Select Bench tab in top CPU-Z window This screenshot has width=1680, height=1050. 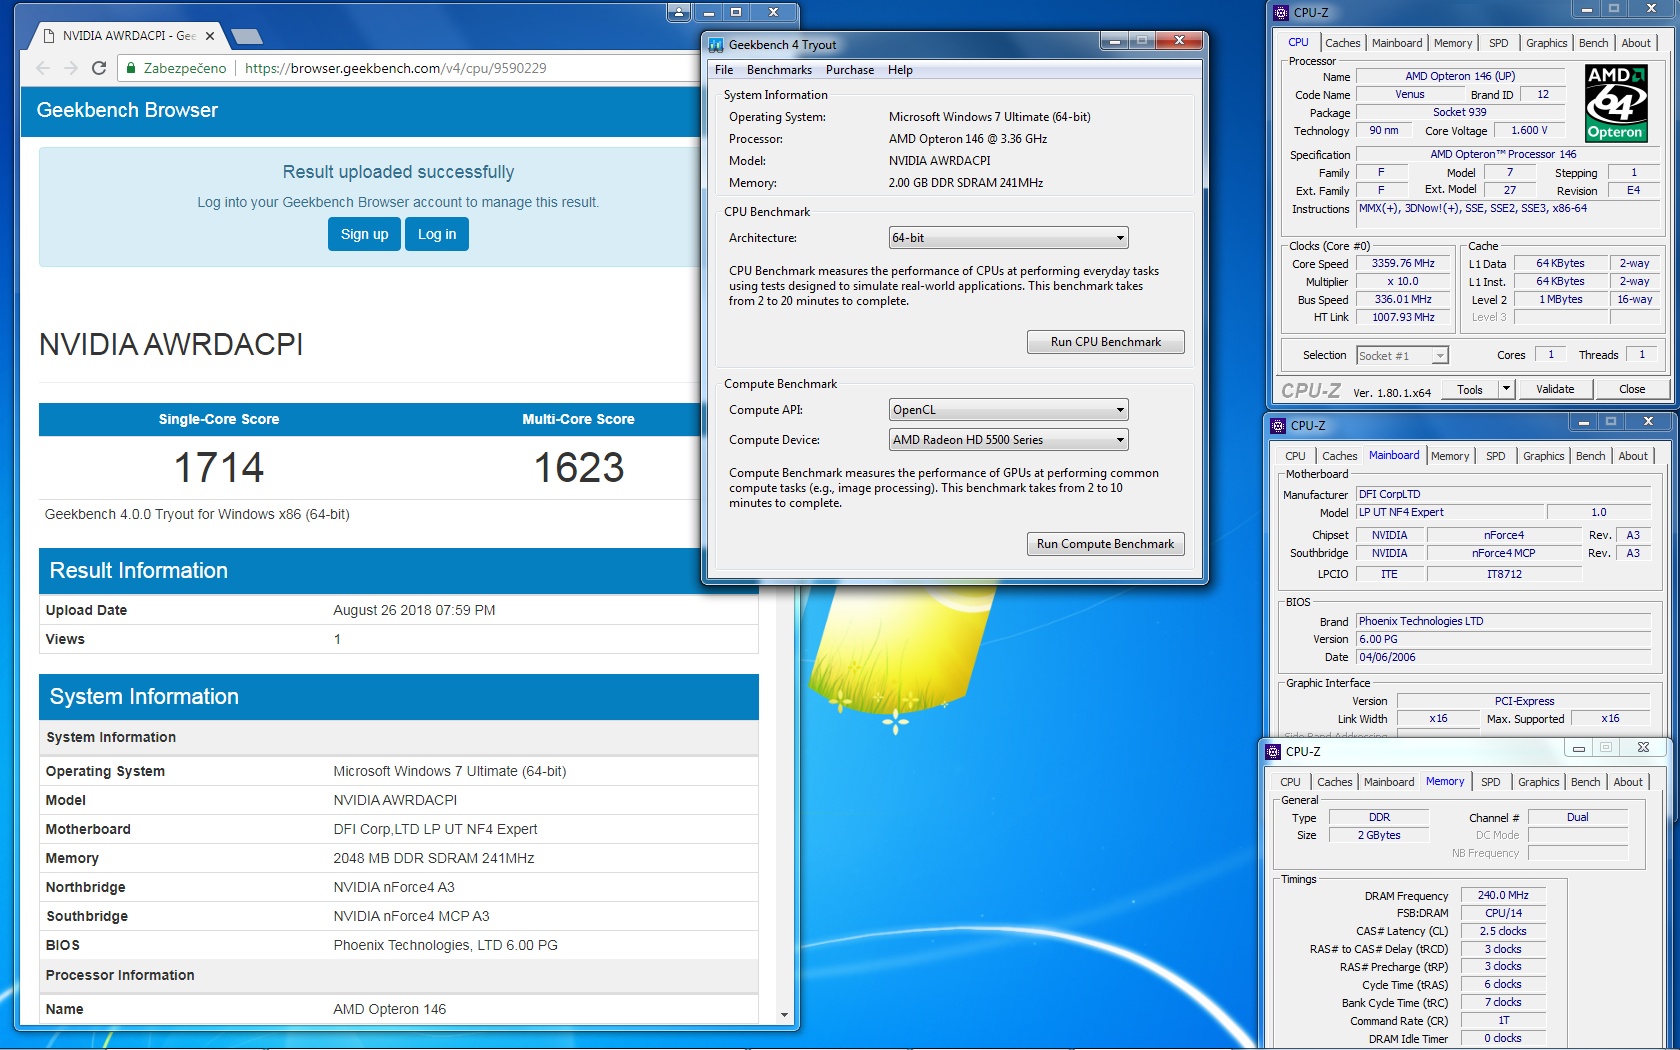click(x=1593, y=43)
